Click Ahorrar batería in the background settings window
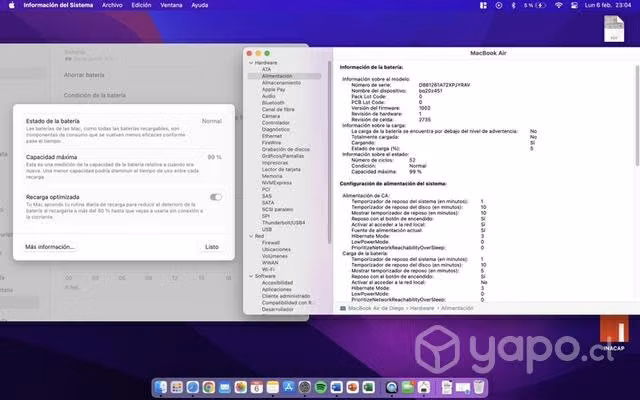Screen dimensions: 640x400 click(84, 75)
